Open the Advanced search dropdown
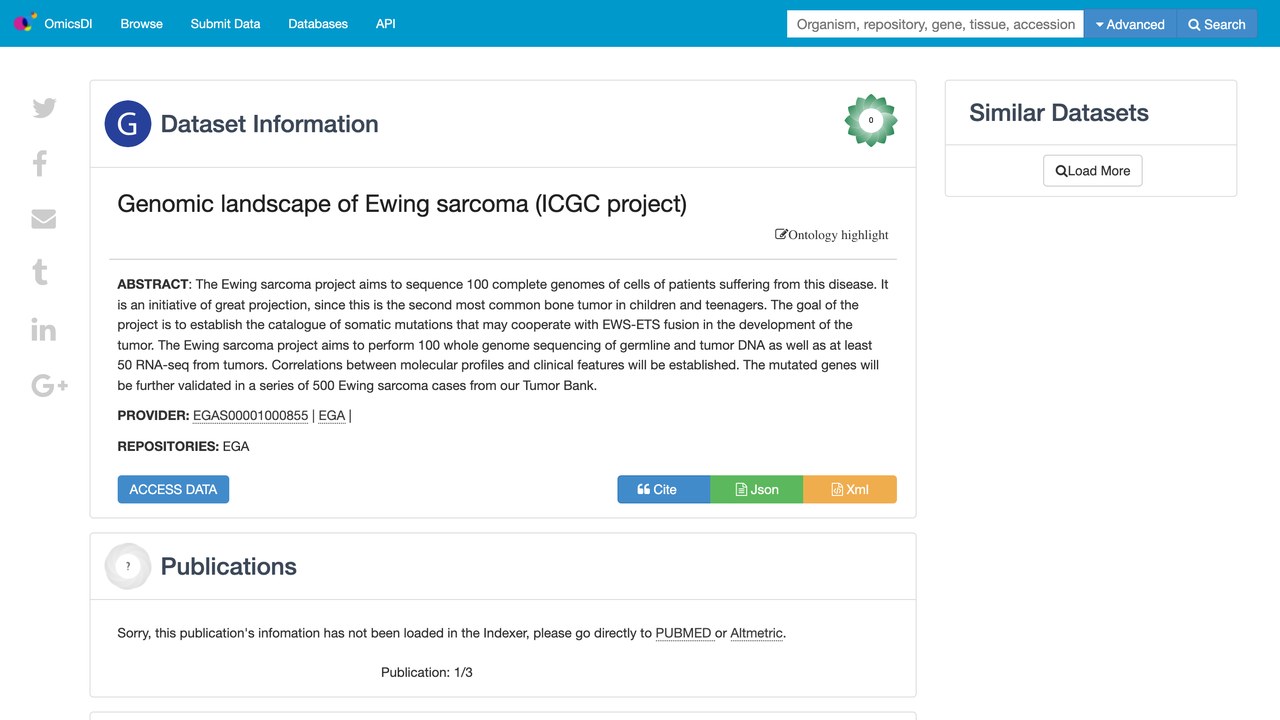 [x=1131, y=24]
